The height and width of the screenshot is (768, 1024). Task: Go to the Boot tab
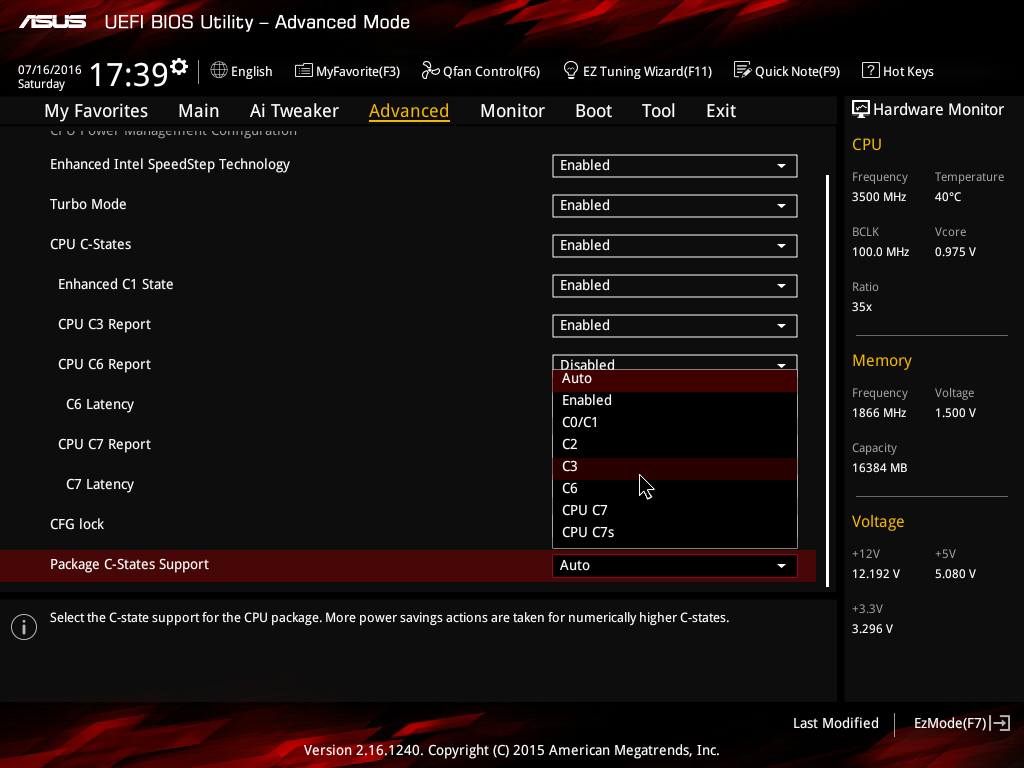(x=593, y=111)
